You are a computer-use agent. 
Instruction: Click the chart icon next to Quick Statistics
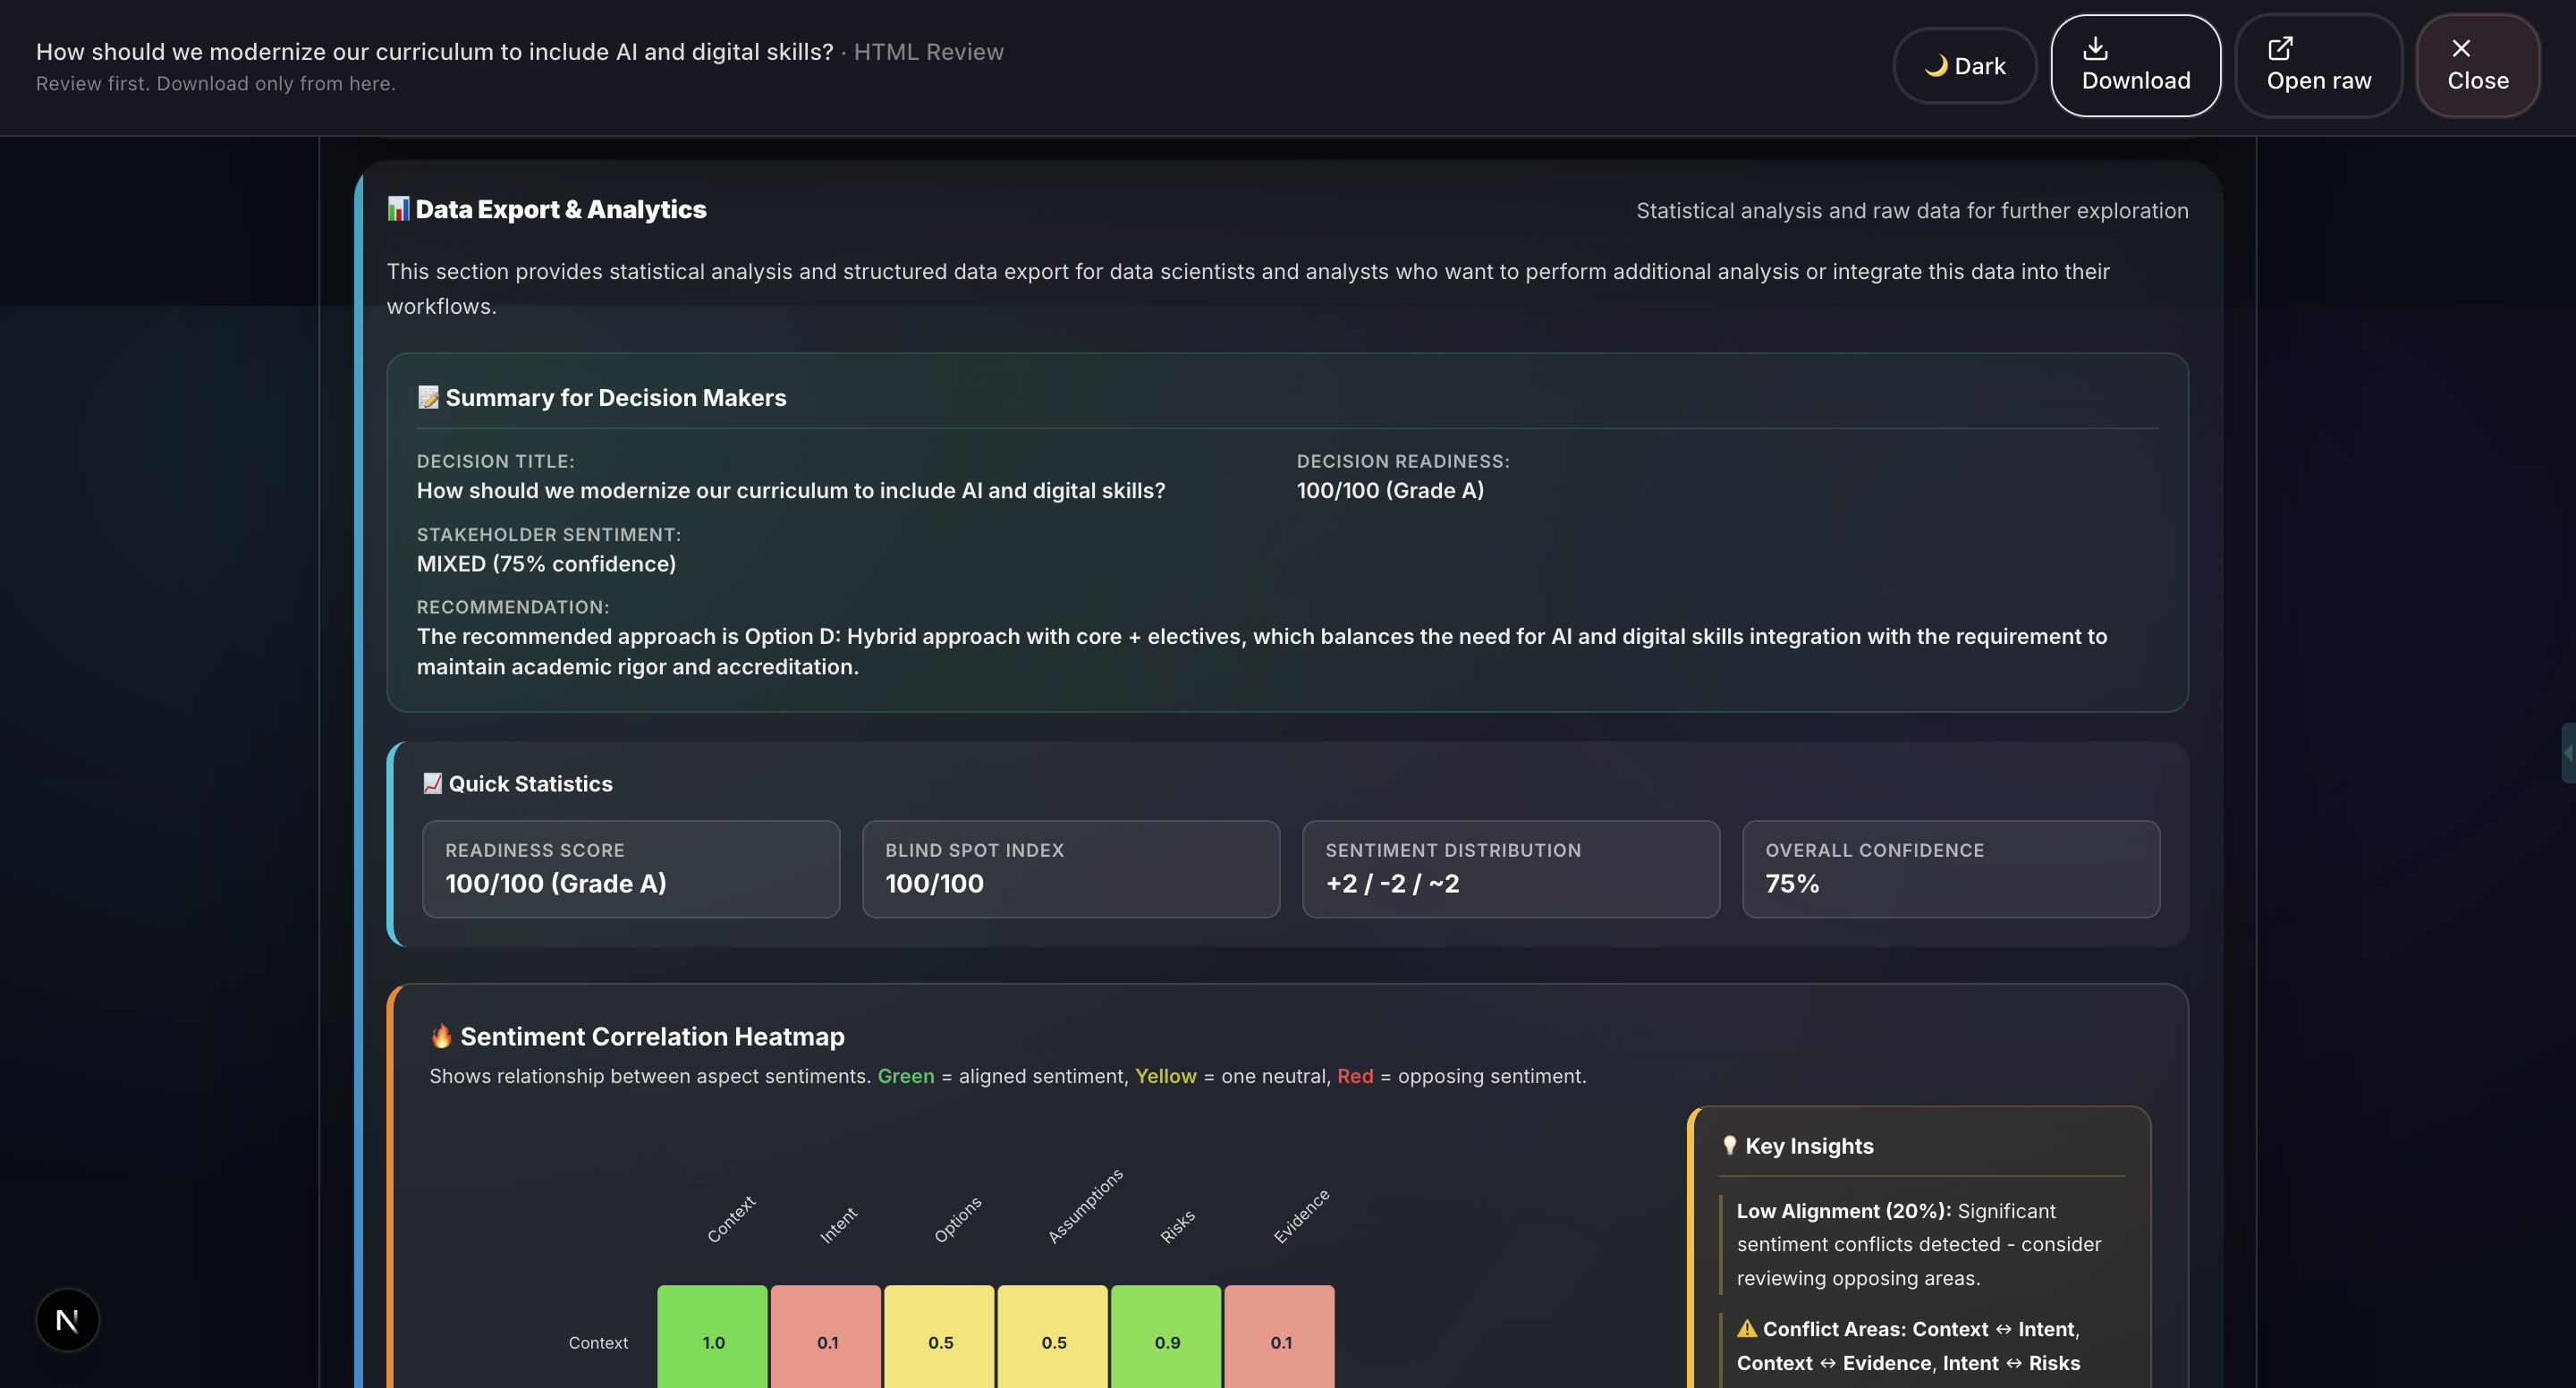432,783
